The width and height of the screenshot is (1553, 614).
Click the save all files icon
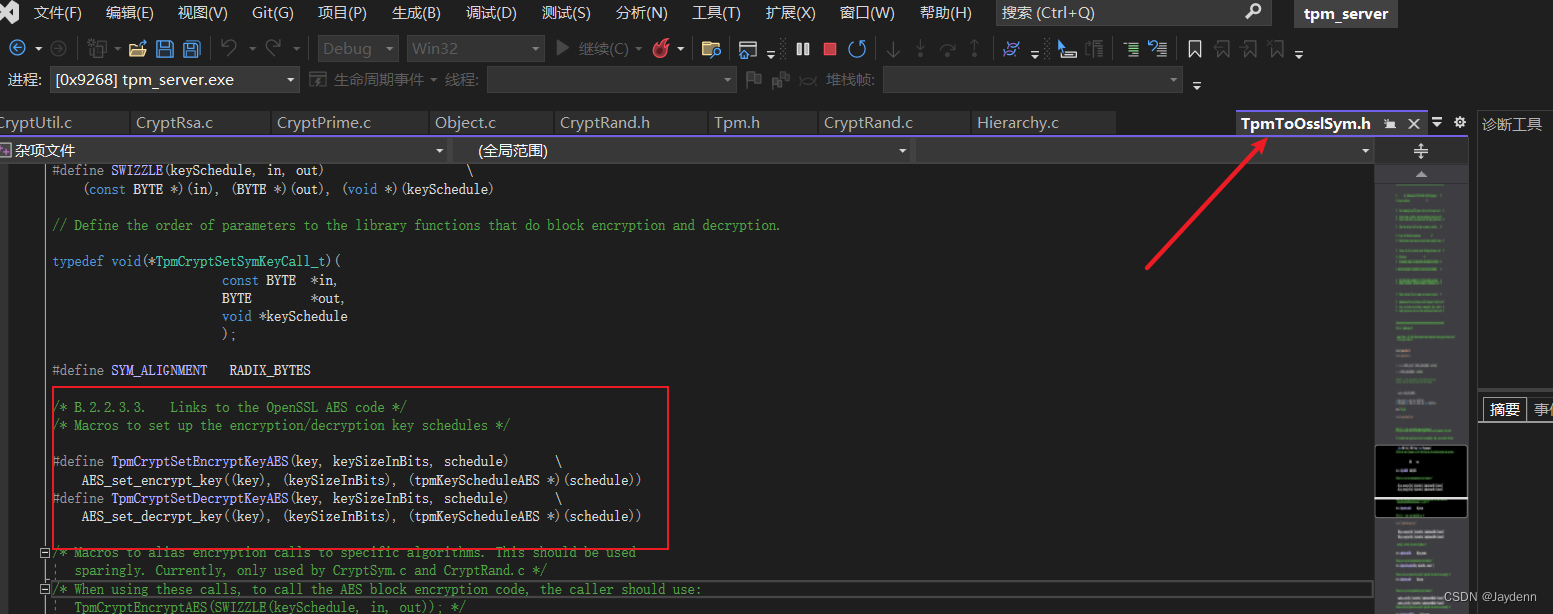point(191,48)
